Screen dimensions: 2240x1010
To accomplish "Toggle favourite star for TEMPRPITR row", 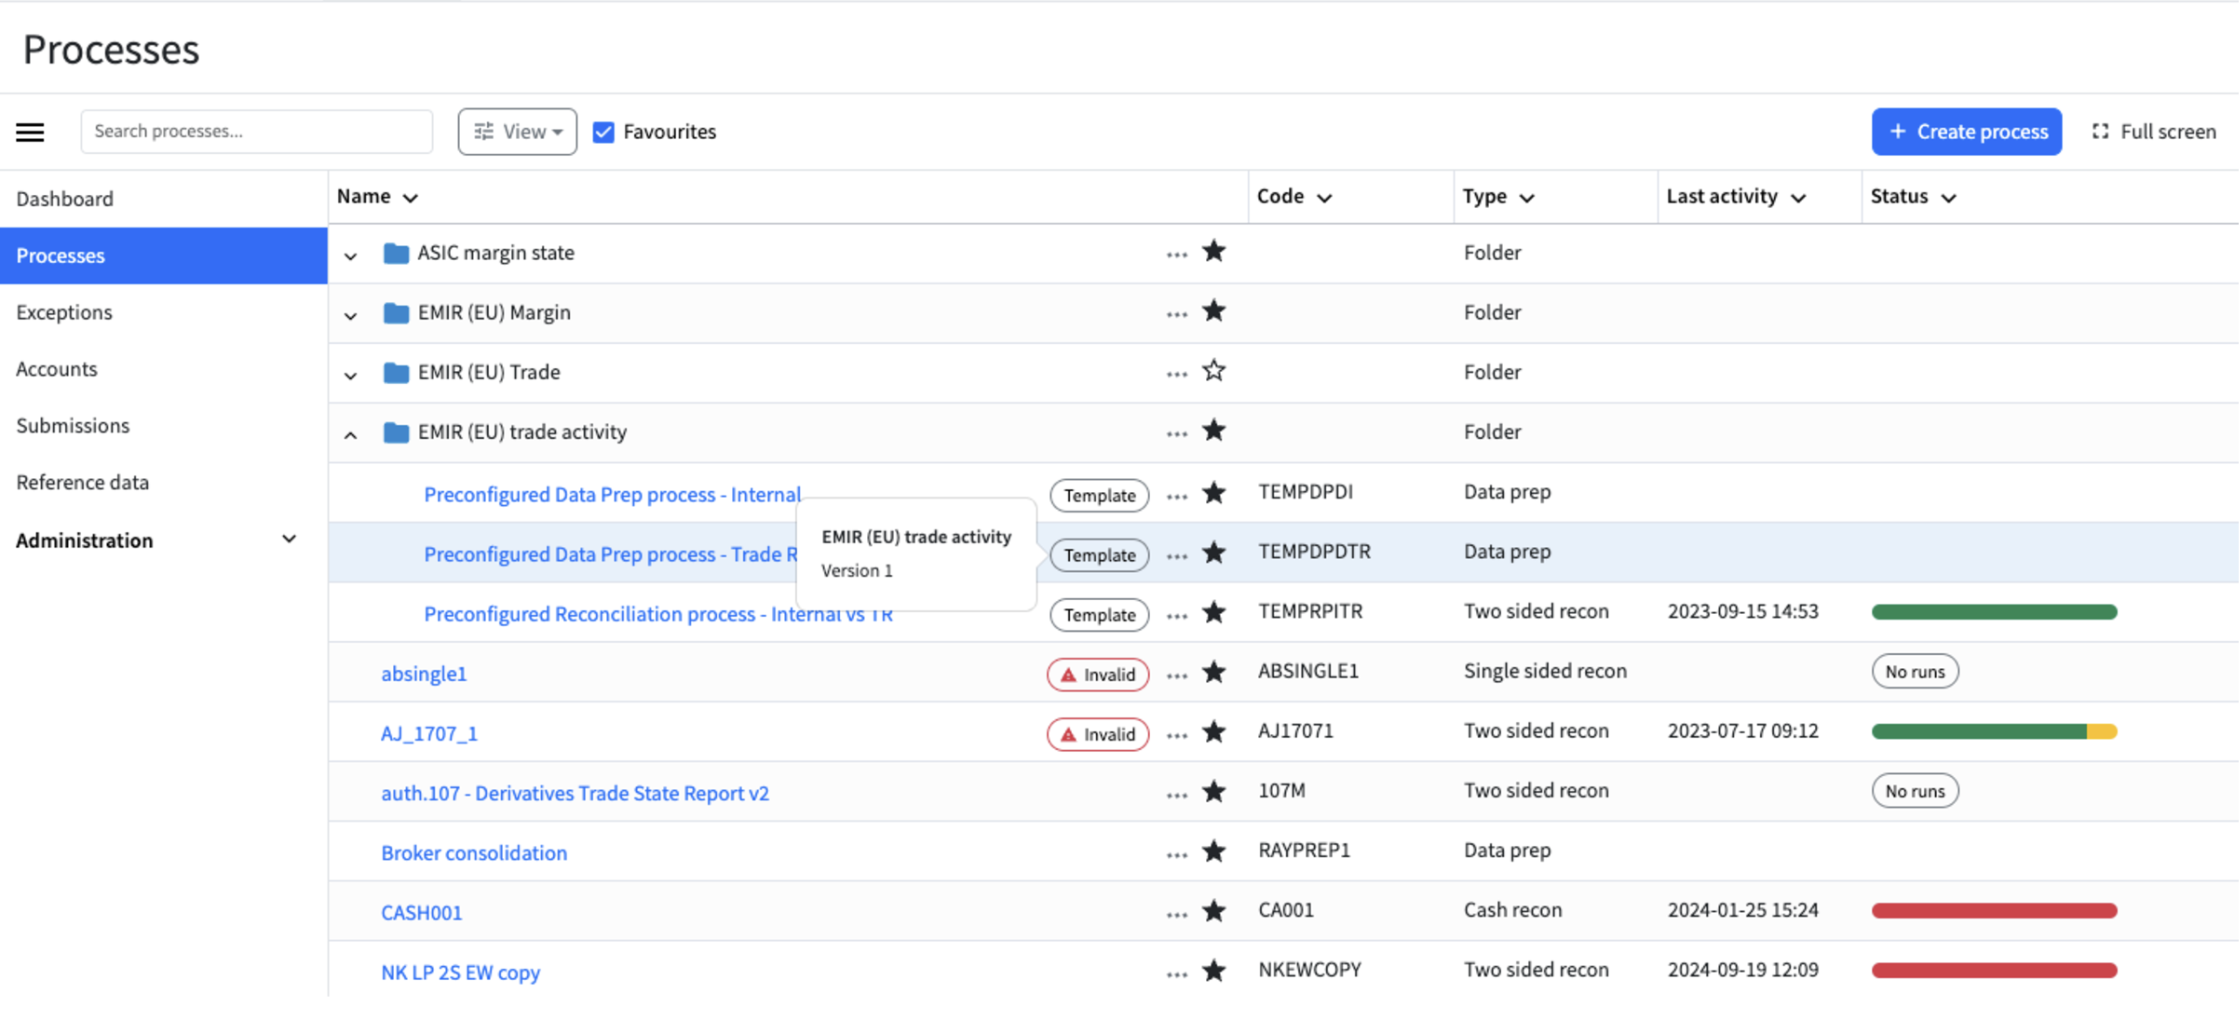I will pos(1214,612).
